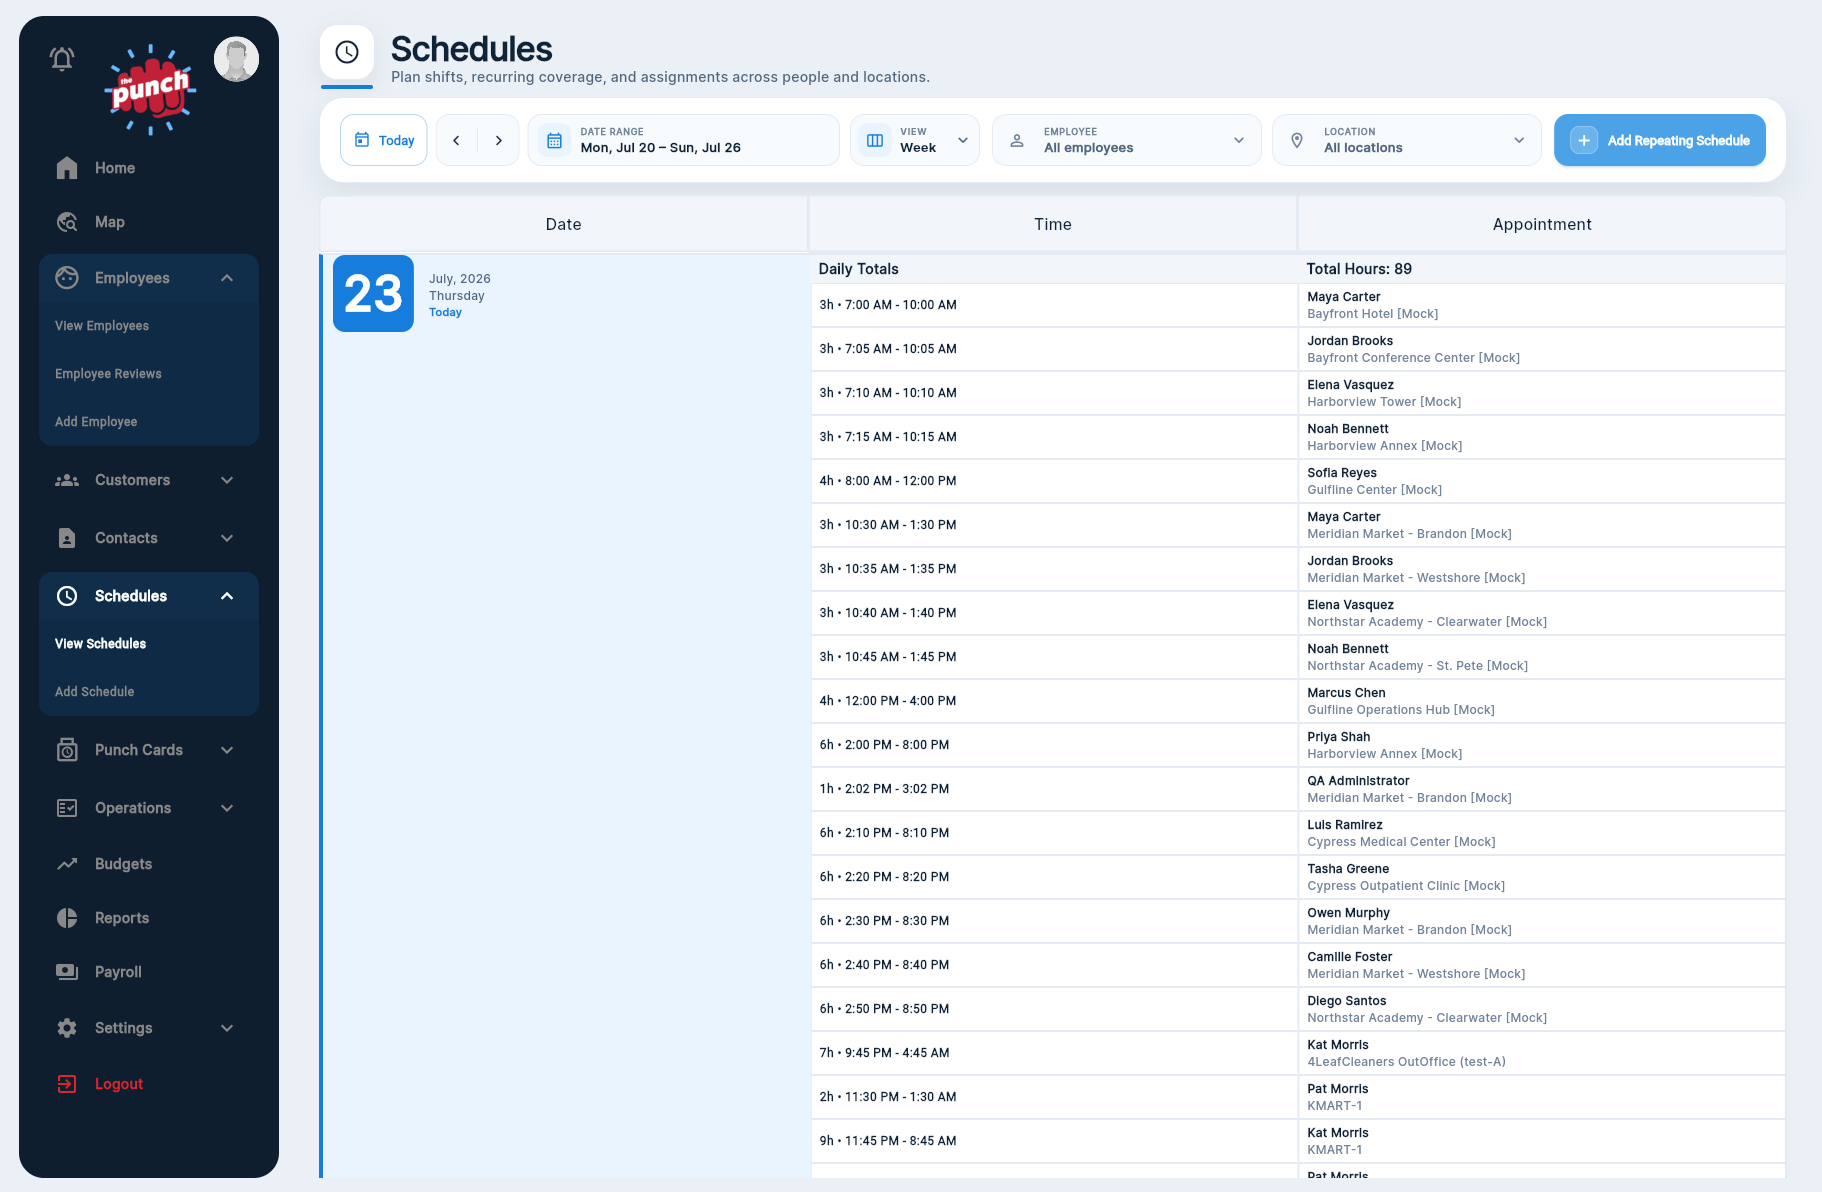
Task: Click the Logout icon
Action: (67, 1084)
